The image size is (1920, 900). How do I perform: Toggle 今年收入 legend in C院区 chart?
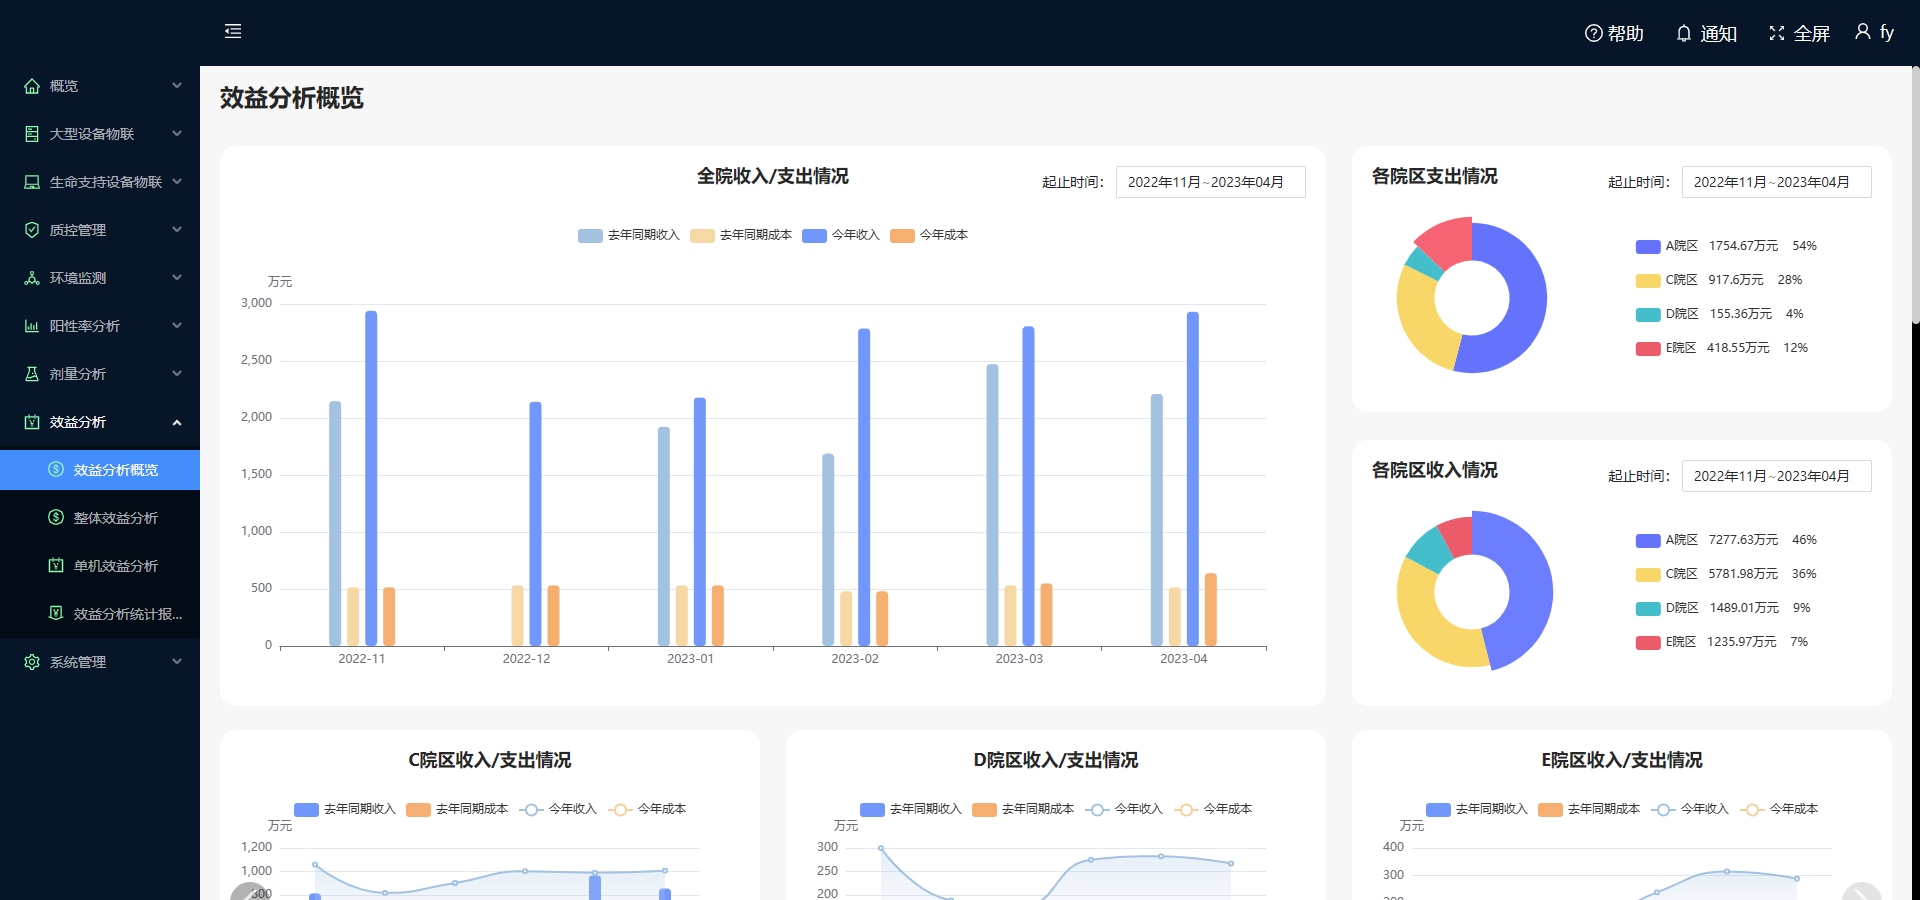coord(558,809)
